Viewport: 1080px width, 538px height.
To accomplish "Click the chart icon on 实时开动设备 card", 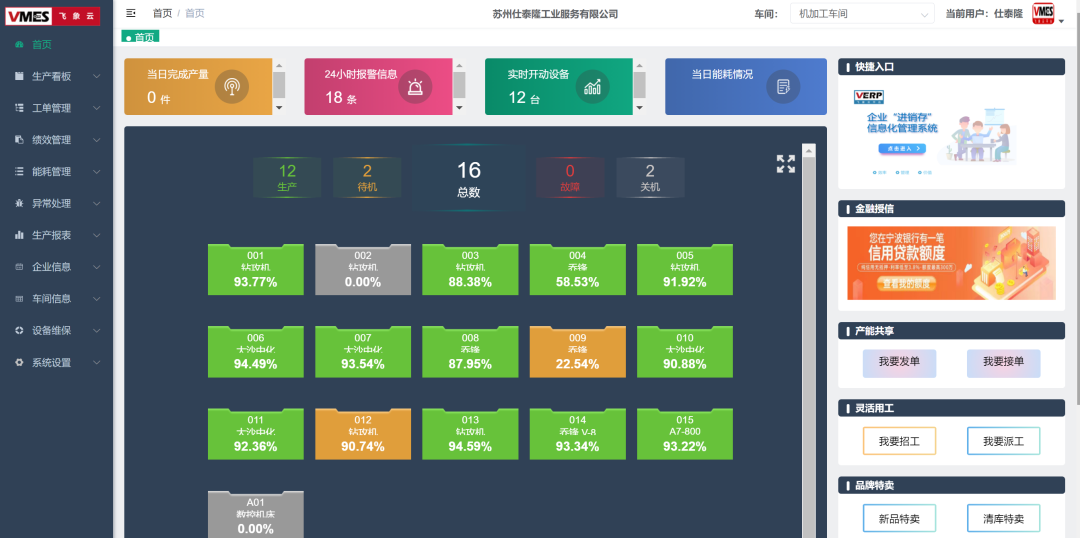I will [592, 87].
